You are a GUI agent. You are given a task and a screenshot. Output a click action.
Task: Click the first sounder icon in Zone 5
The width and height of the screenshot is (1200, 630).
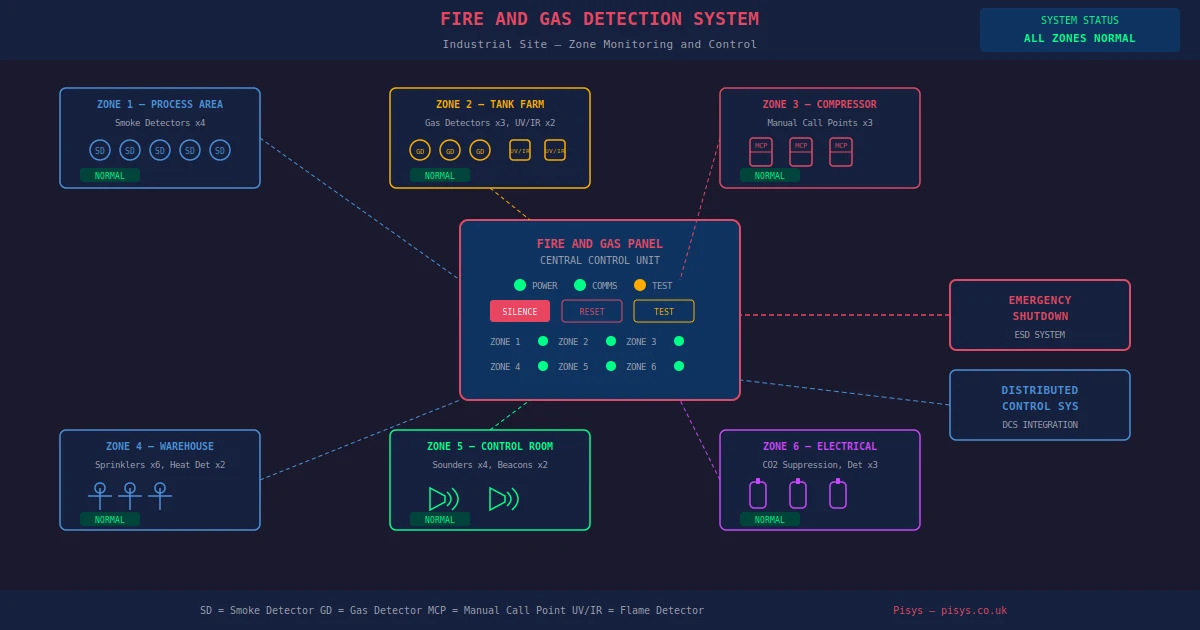tap(444, 499)
